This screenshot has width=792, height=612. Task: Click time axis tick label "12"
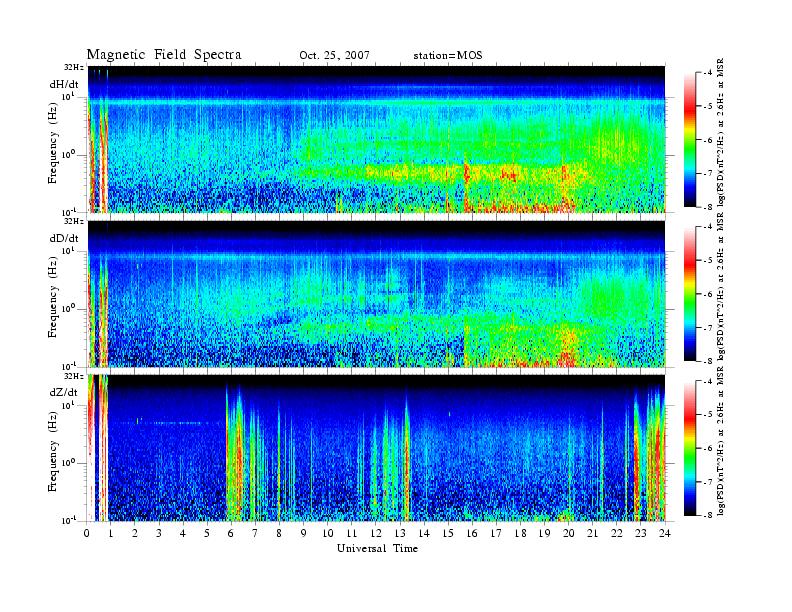coord(376,534)
